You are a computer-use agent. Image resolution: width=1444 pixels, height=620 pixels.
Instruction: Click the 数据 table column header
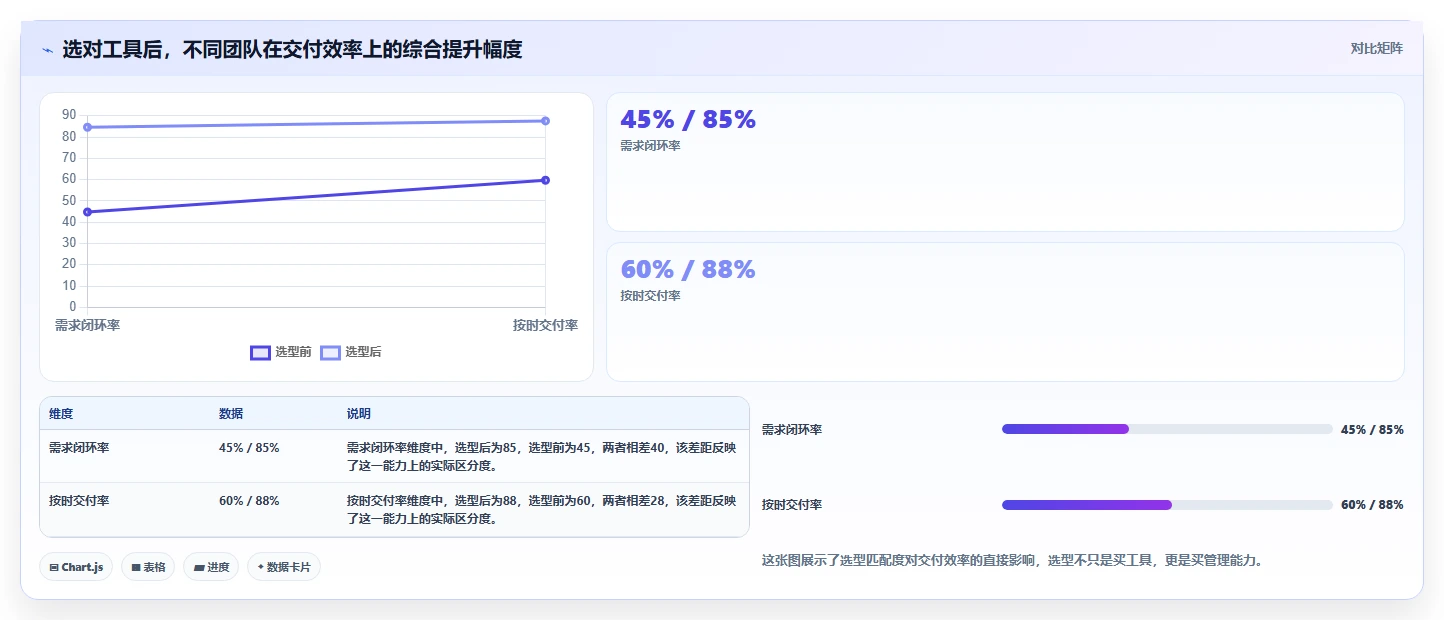[231, 414]
